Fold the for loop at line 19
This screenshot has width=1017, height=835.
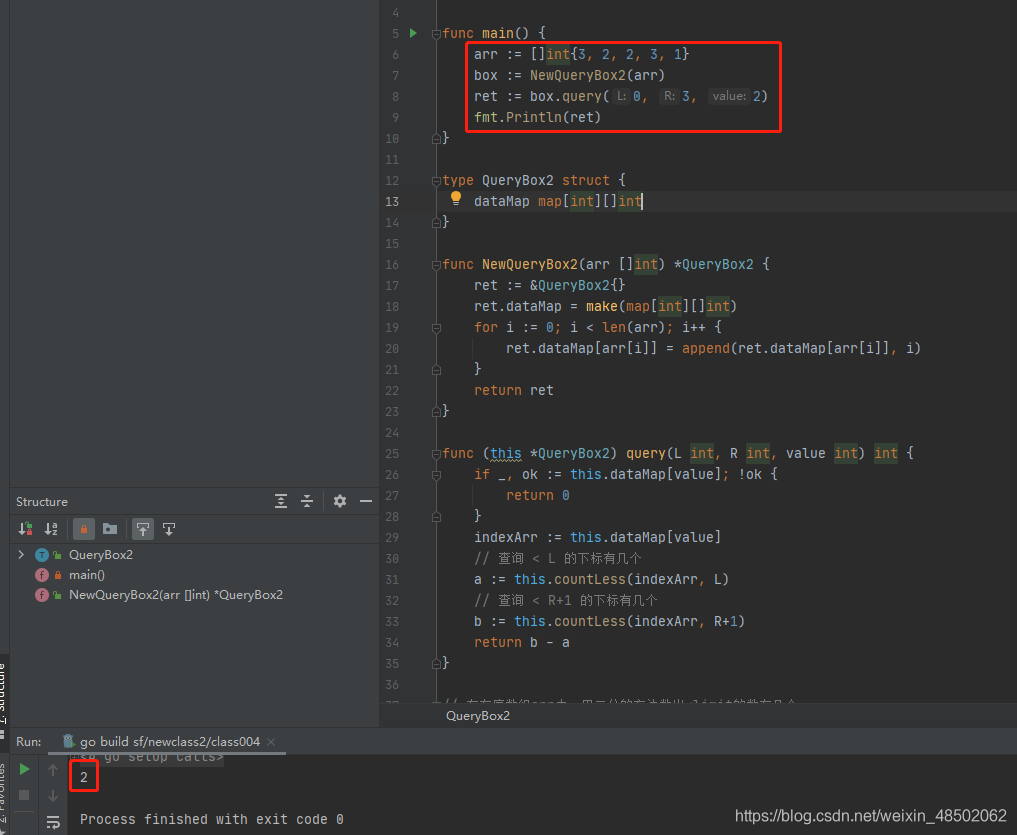tap(437, 328)
